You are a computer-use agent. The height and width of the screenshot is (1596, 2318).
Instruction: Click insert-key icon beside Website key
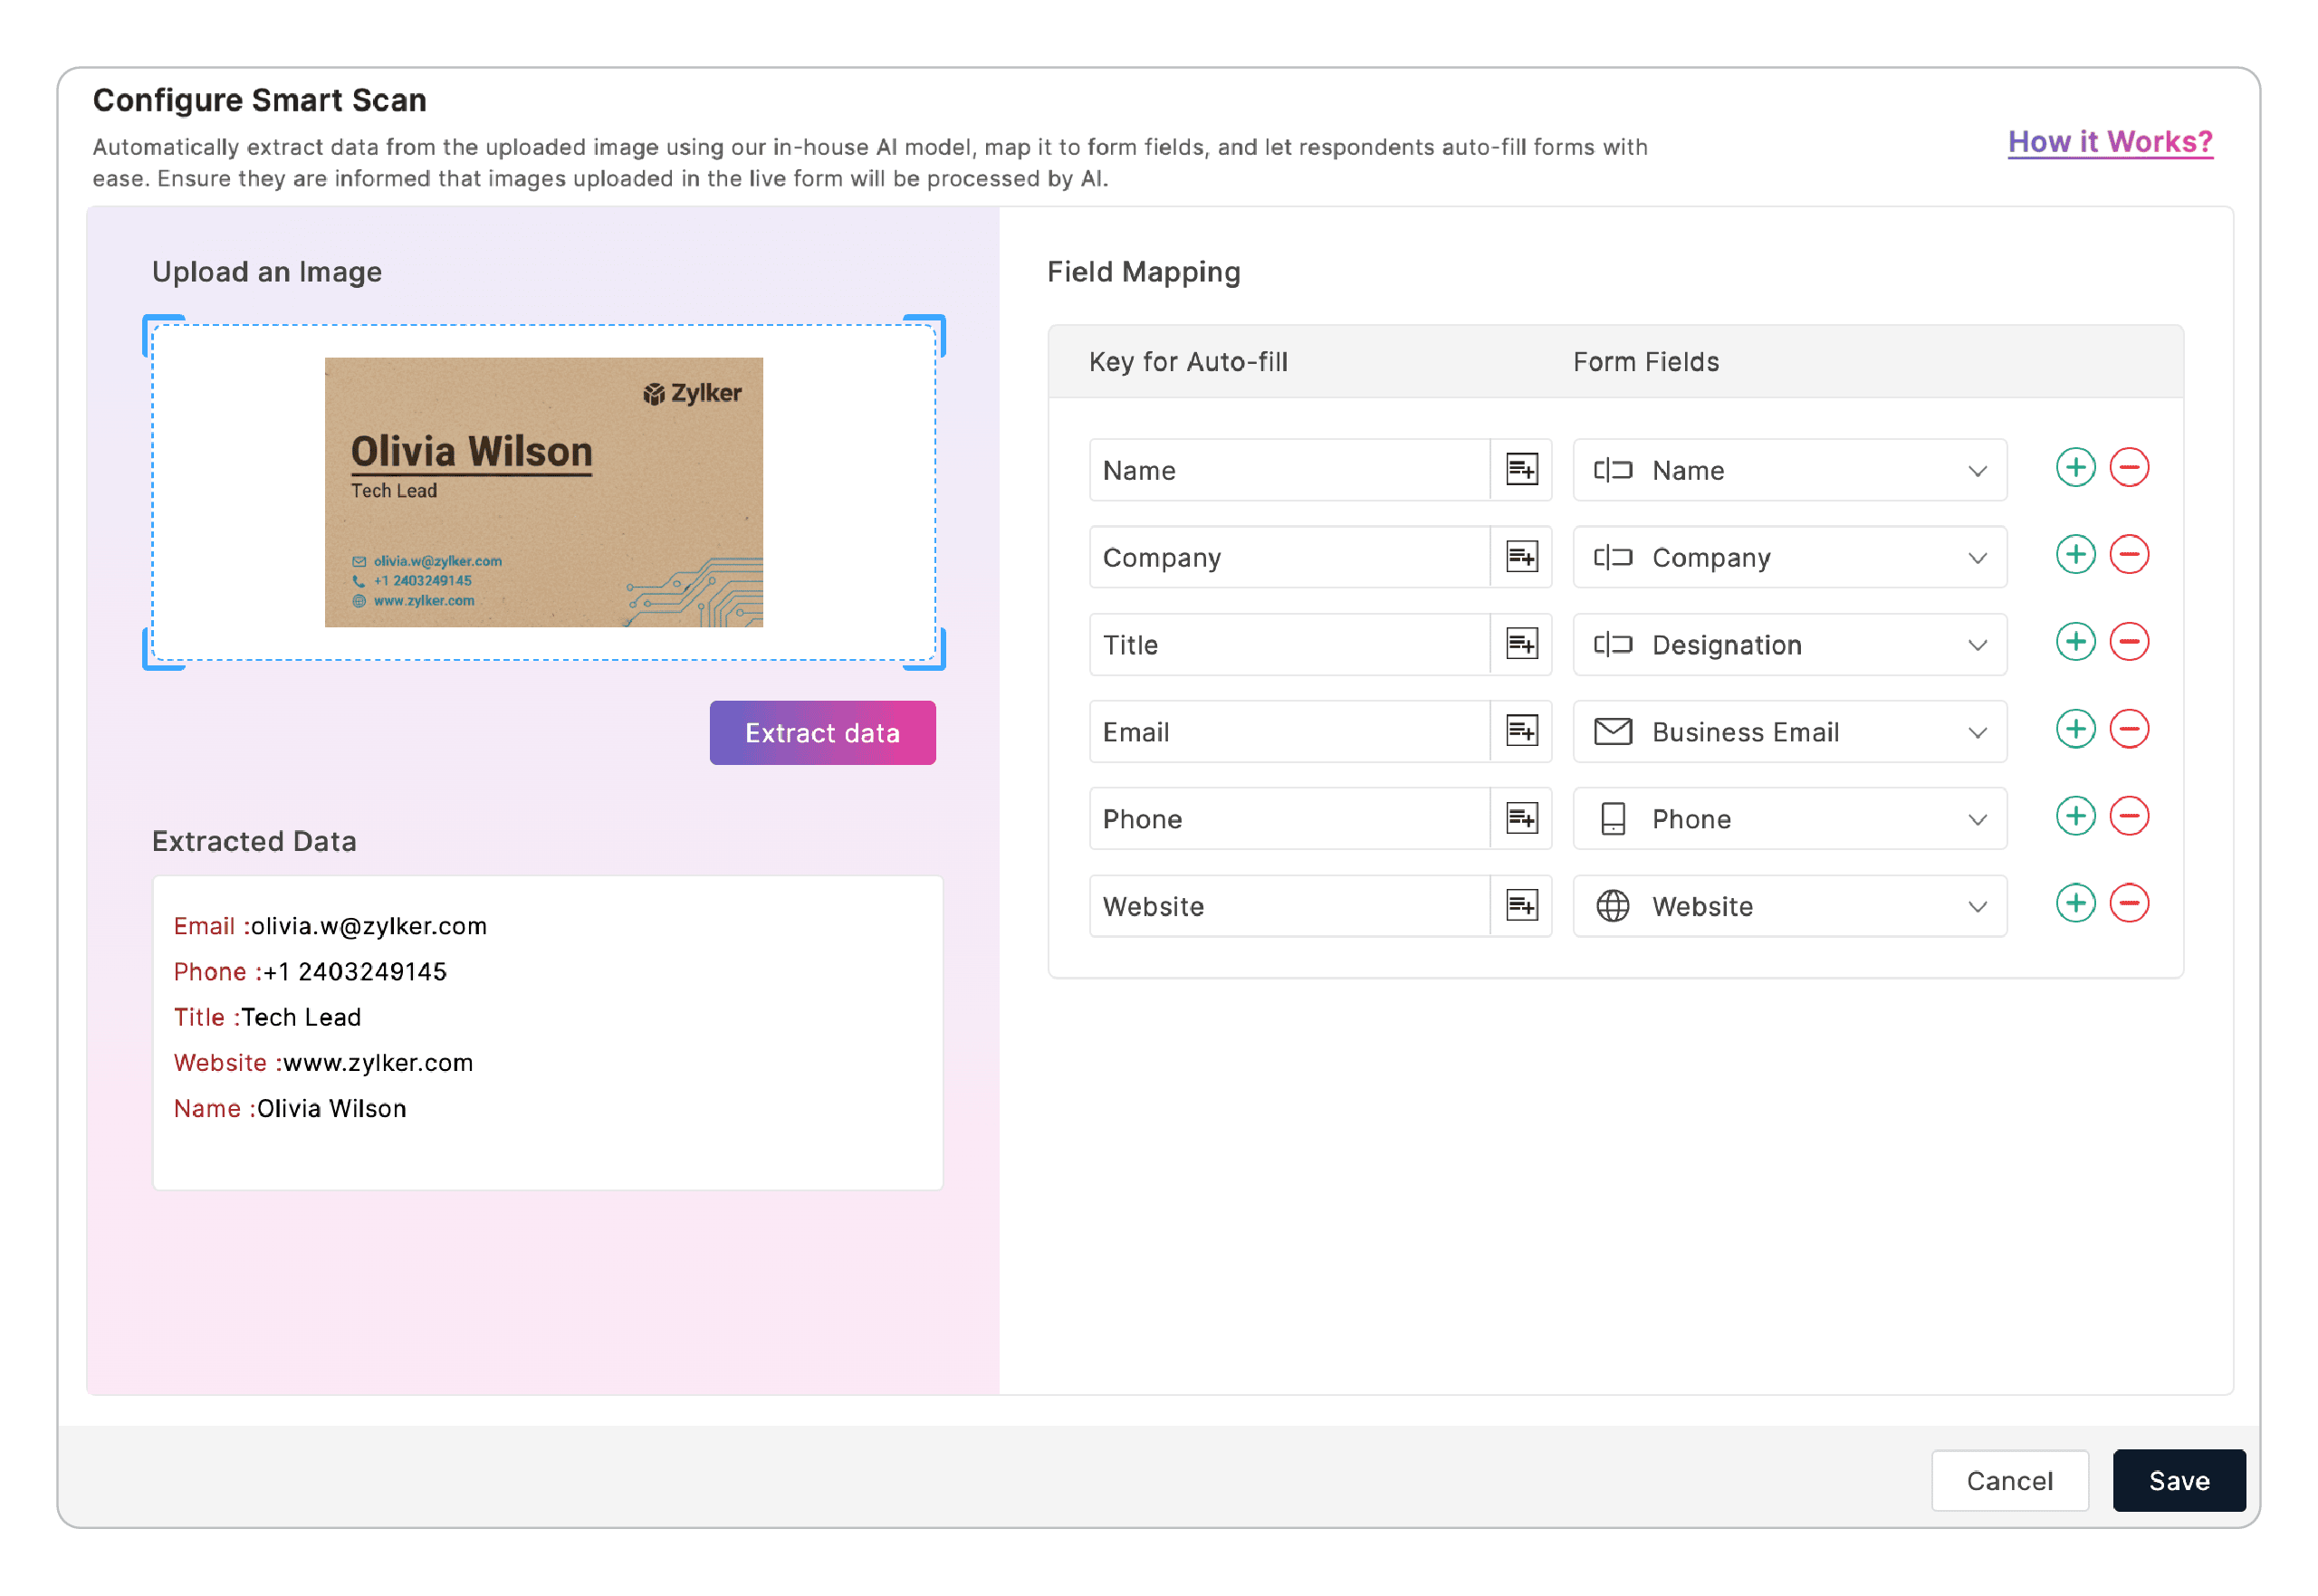point(1521,905)
